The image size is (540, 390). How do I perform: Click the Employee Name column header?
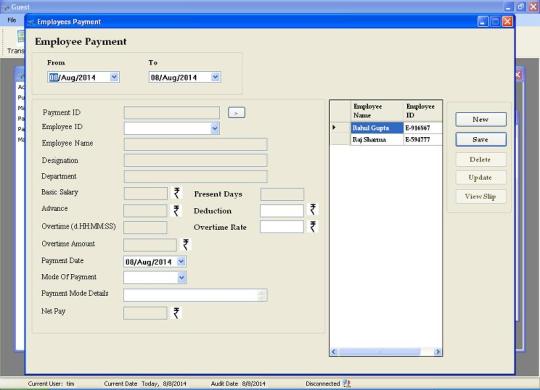377,111
